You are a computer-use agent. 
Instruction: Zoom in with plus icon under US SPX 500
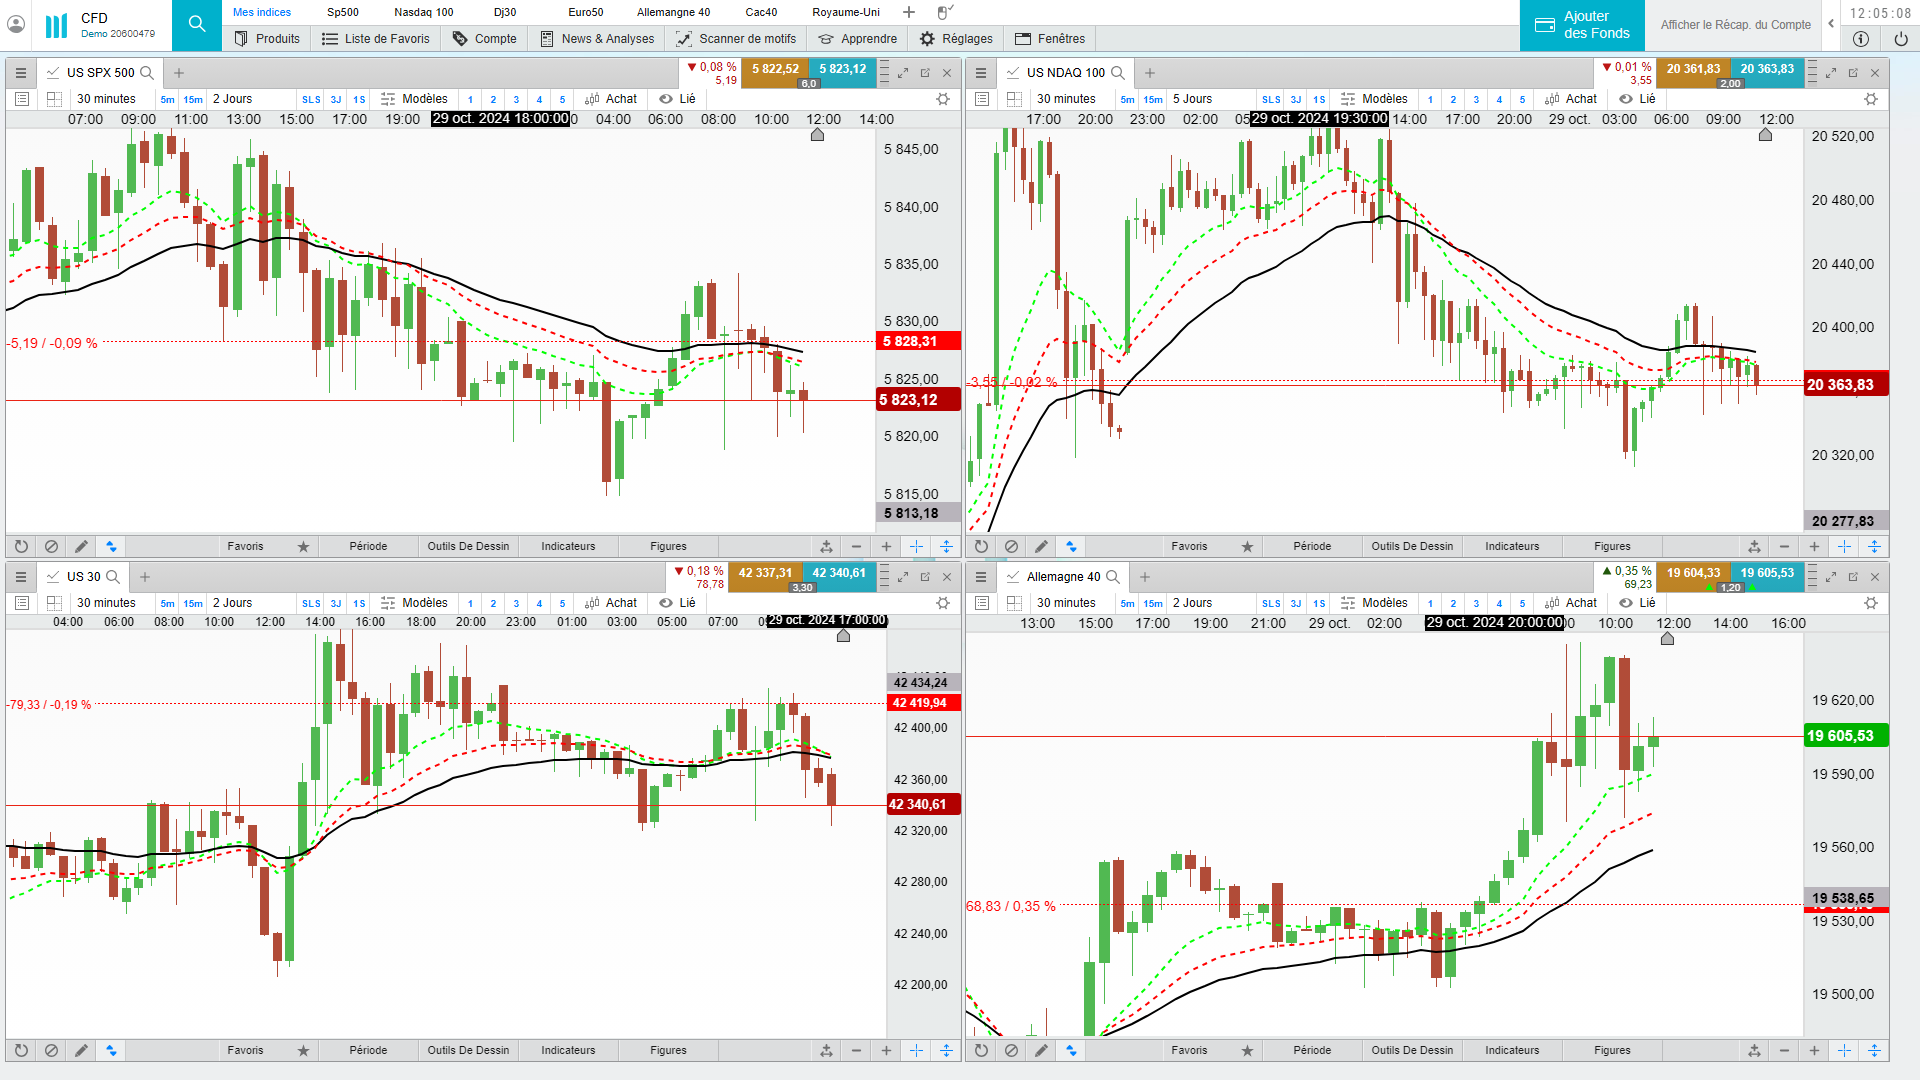tap(886, 547)
